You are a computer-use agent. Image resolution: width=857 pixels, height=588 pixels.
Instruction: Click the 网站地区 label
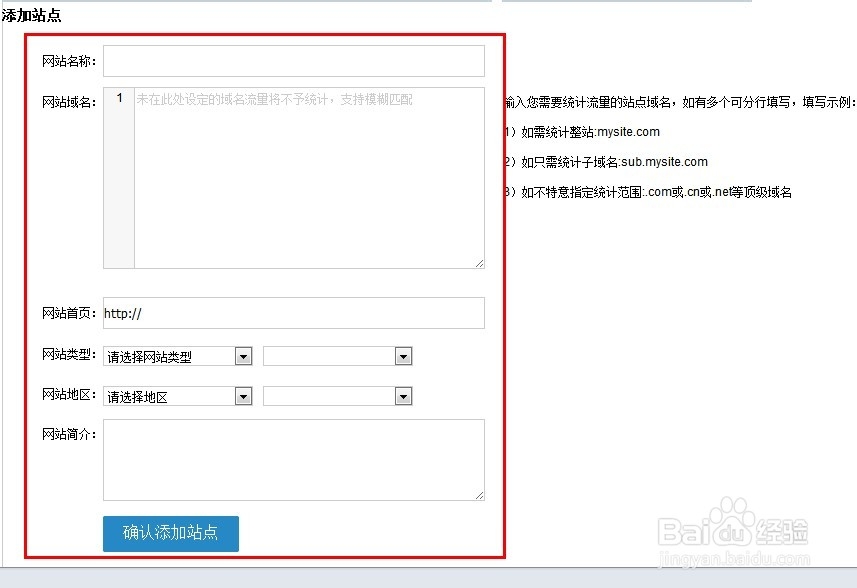pyautogui.click(x=69, y=394)
